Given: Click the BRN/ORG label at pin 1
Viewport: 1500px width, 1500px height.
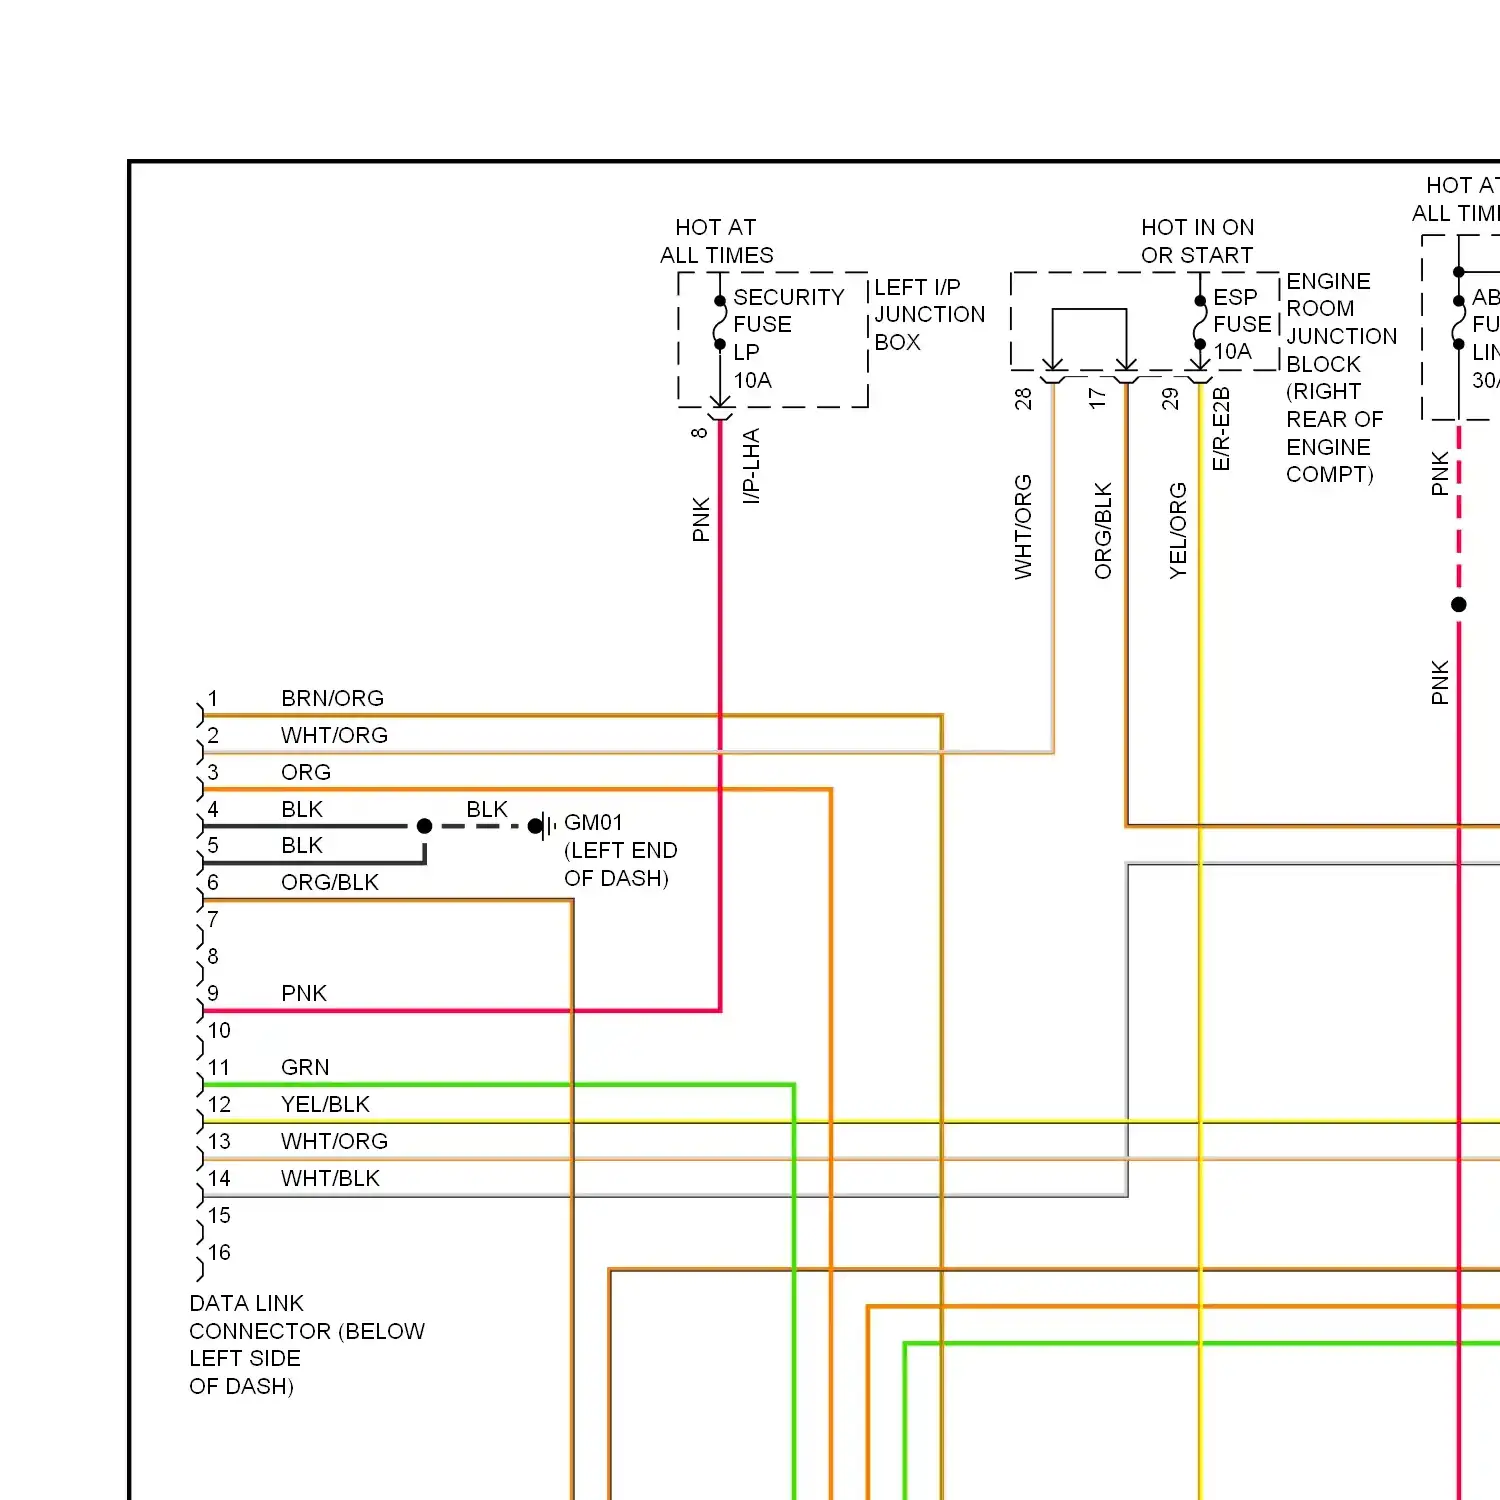Looking at the screenshot, I should point(332,698).
